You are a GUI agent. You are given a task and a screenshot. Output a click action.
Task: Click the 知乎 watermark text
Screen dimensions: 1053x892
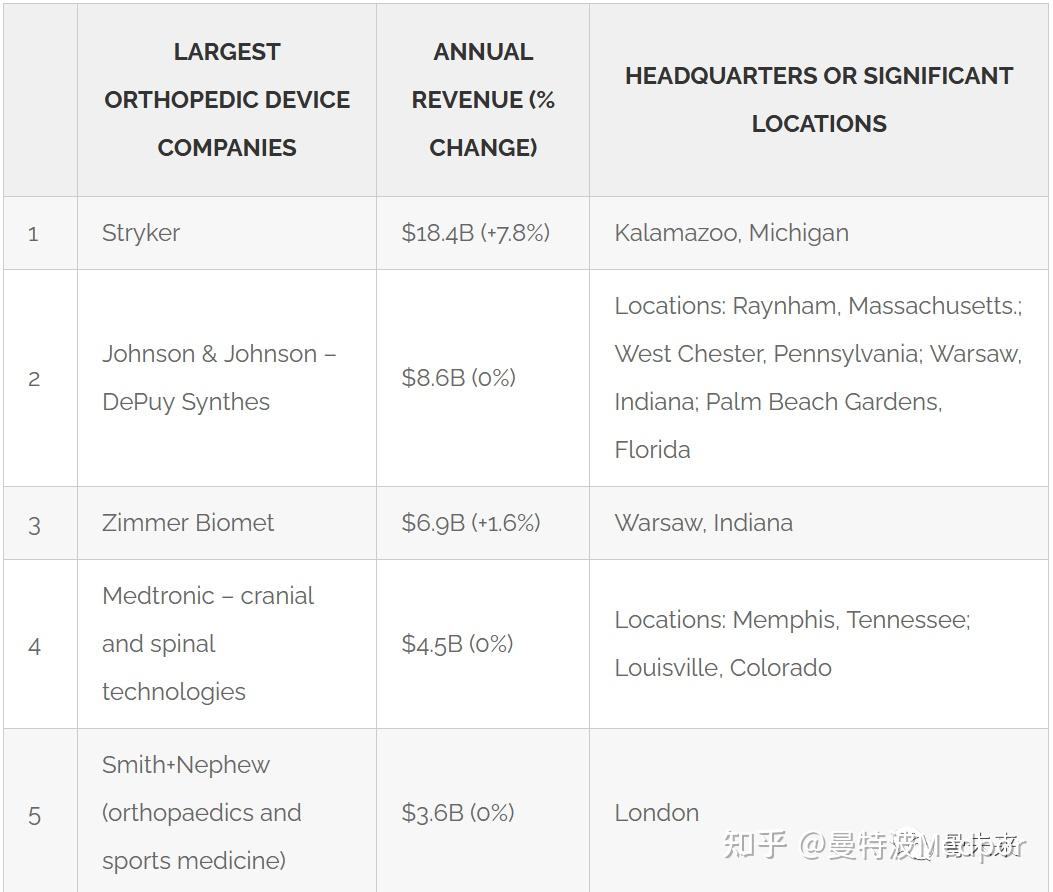pos(754,845)
